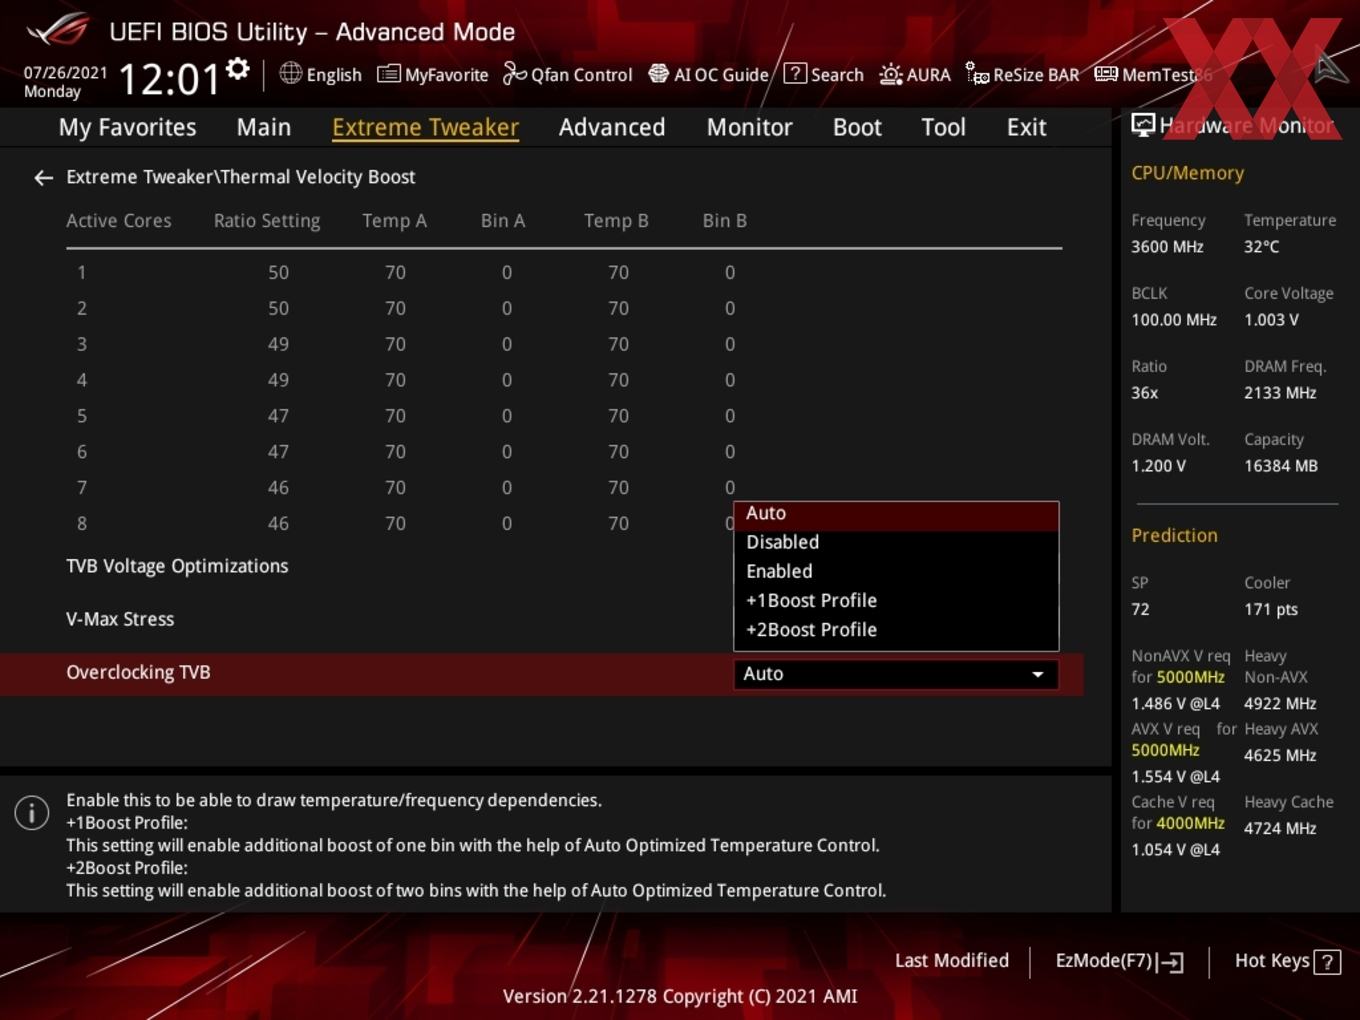Click the Heavy Non-AVX 4922 MHz value
The image size is (1360, 1020).
click(x=1280, y=704)
